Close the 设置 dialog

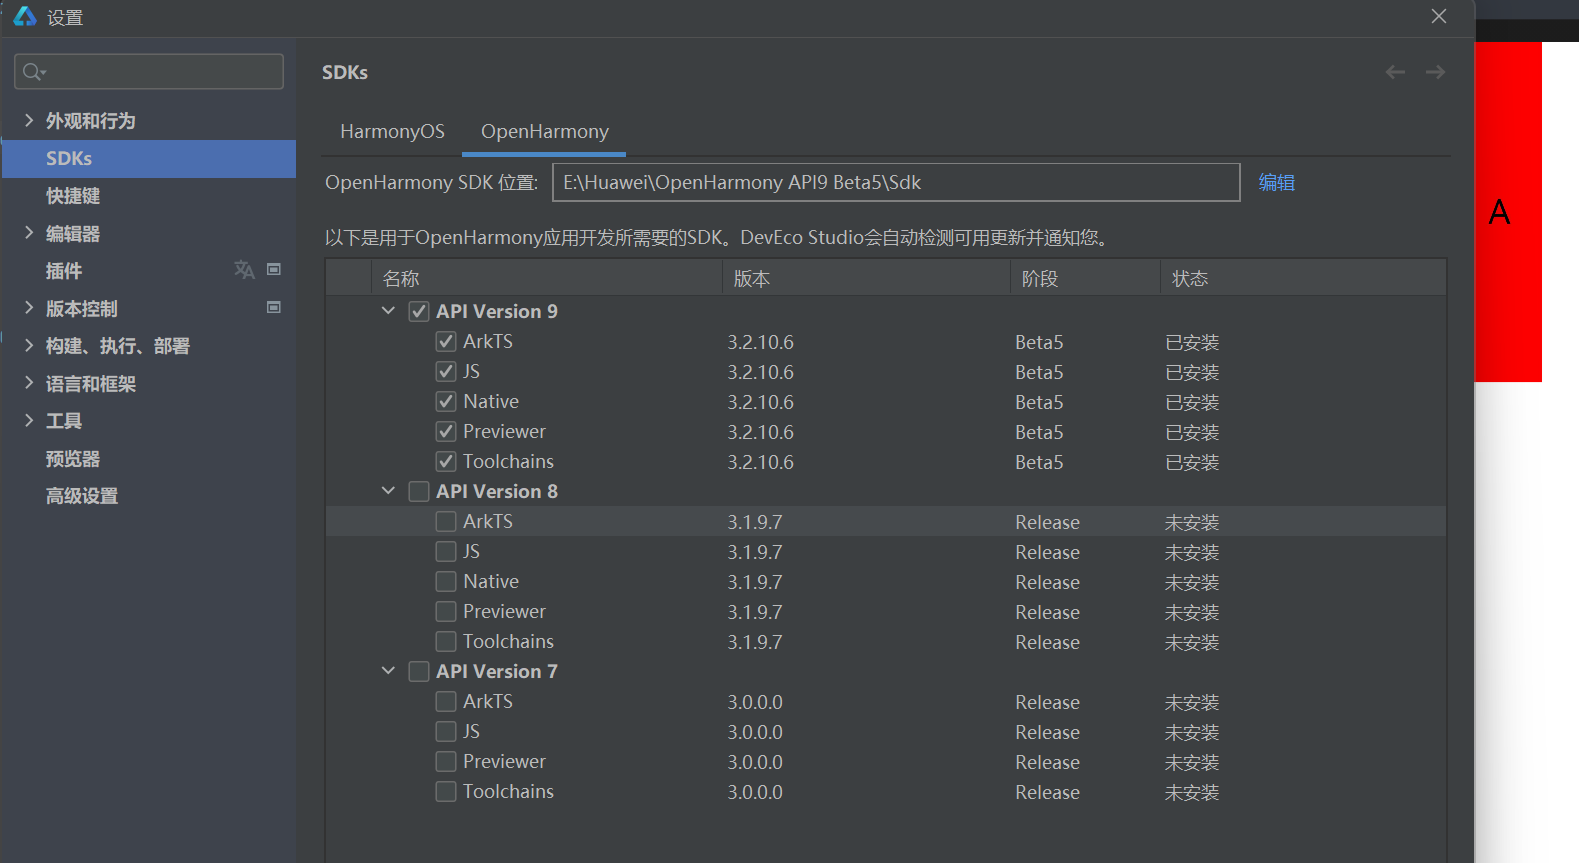(x=1439, y=16)
